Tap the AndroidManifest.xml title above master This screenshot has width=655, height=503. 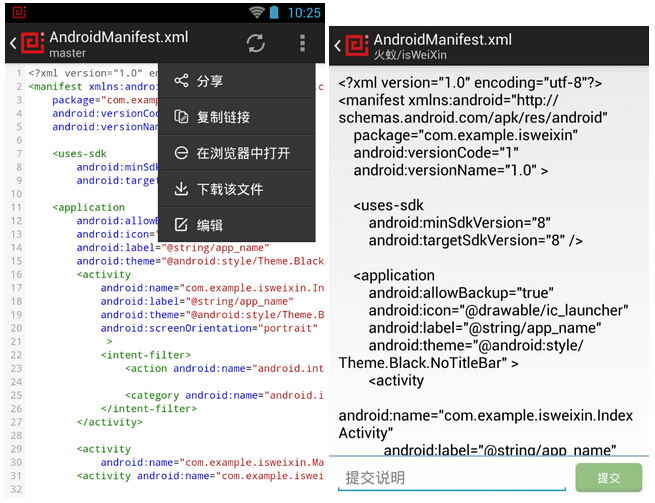pos(118,37)
